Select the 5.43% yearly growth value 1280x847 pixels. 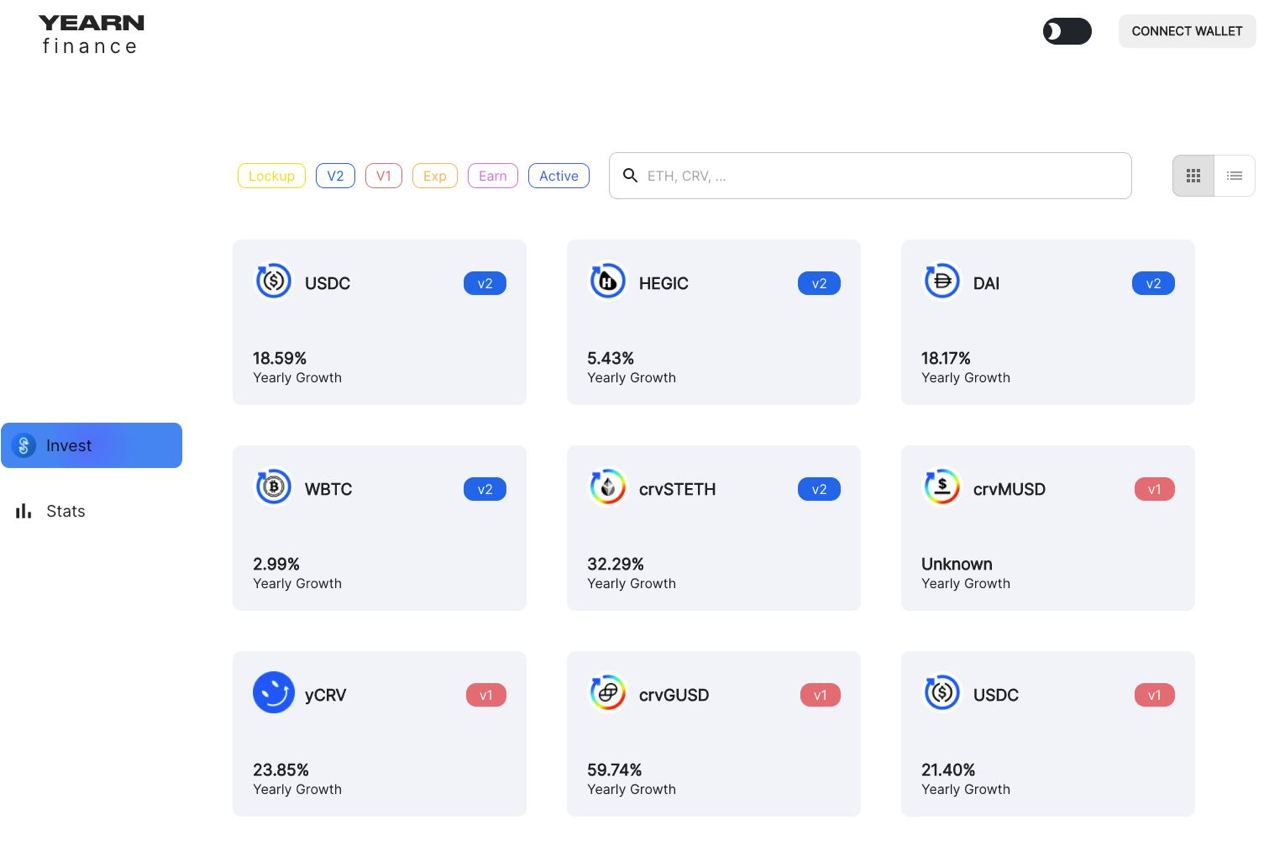[x=610, y=358]
